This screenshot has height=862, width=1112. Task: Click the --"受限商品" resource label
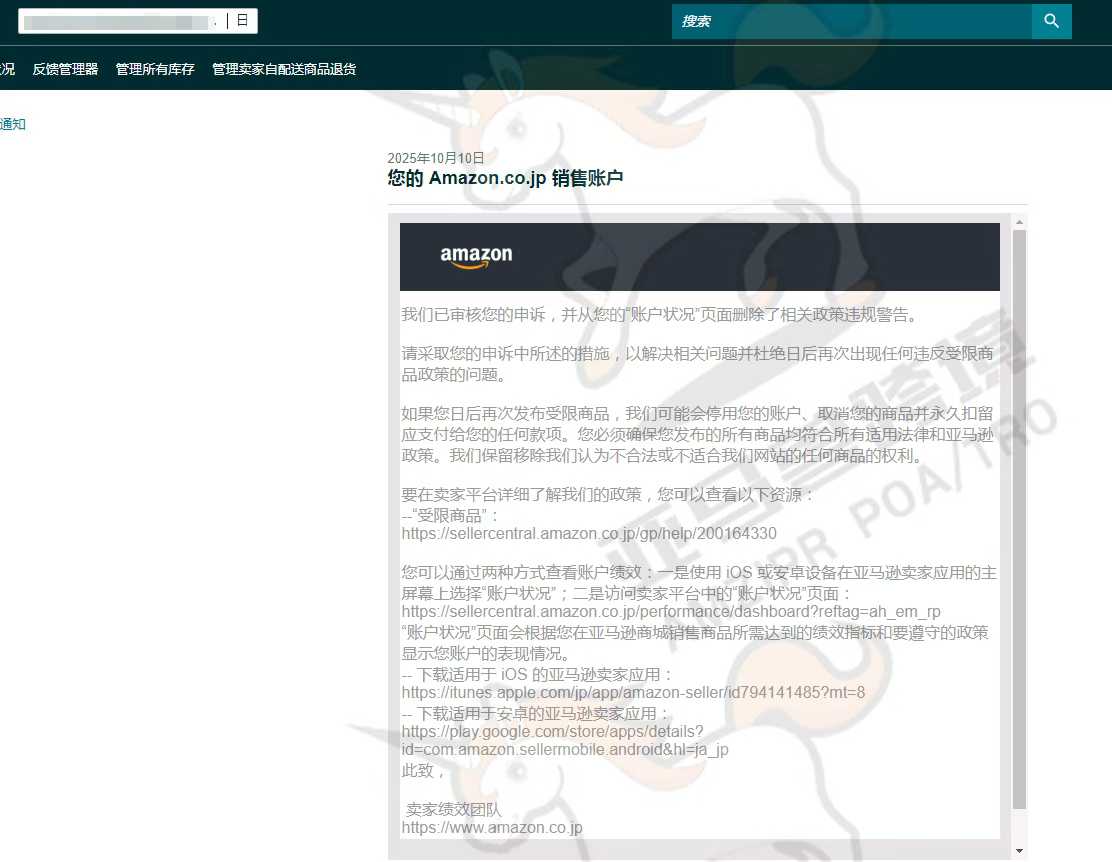(450, 516)
